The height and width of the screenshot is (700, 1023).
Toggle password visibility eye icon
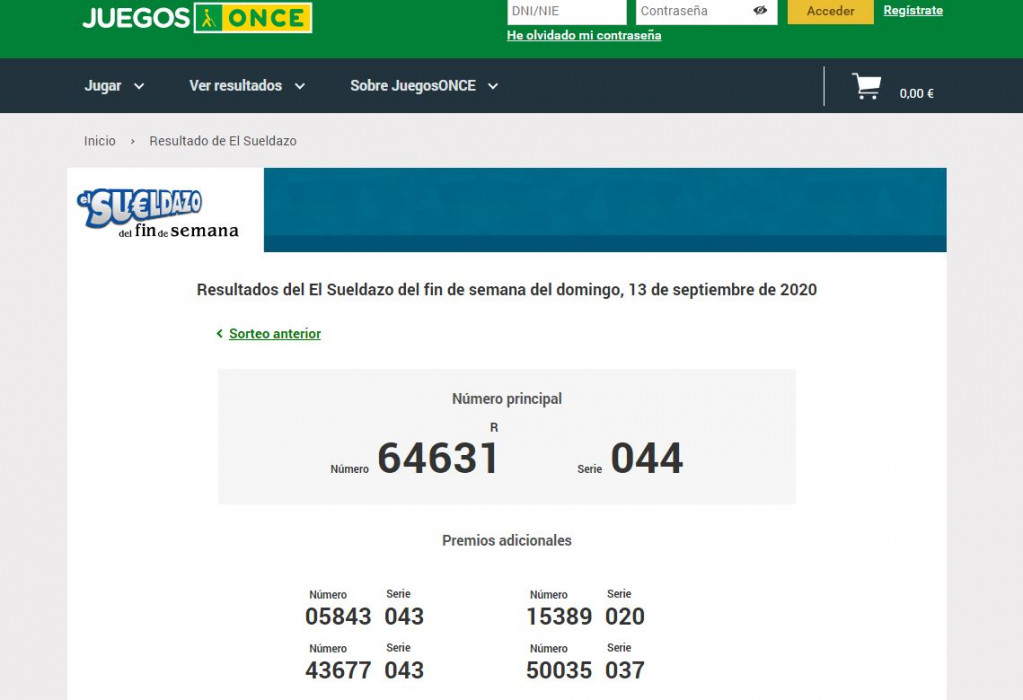(x=760, y=10)
